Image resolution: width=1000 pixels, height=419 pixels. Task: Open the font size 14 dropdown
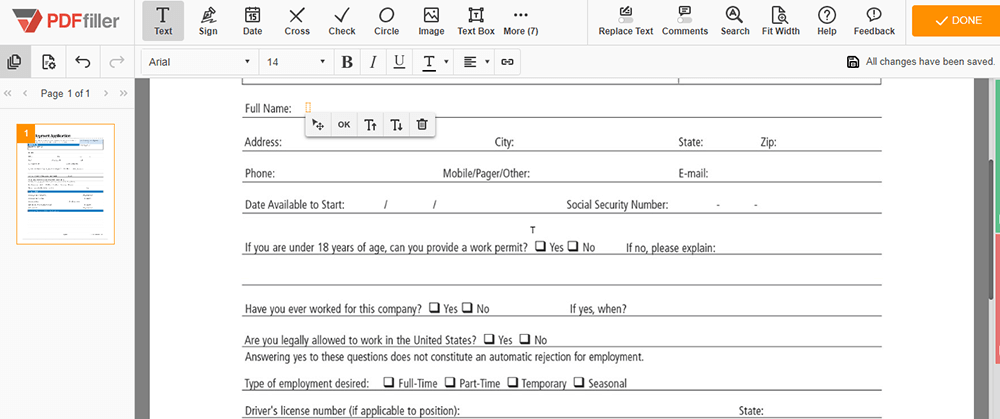point(295,62)
